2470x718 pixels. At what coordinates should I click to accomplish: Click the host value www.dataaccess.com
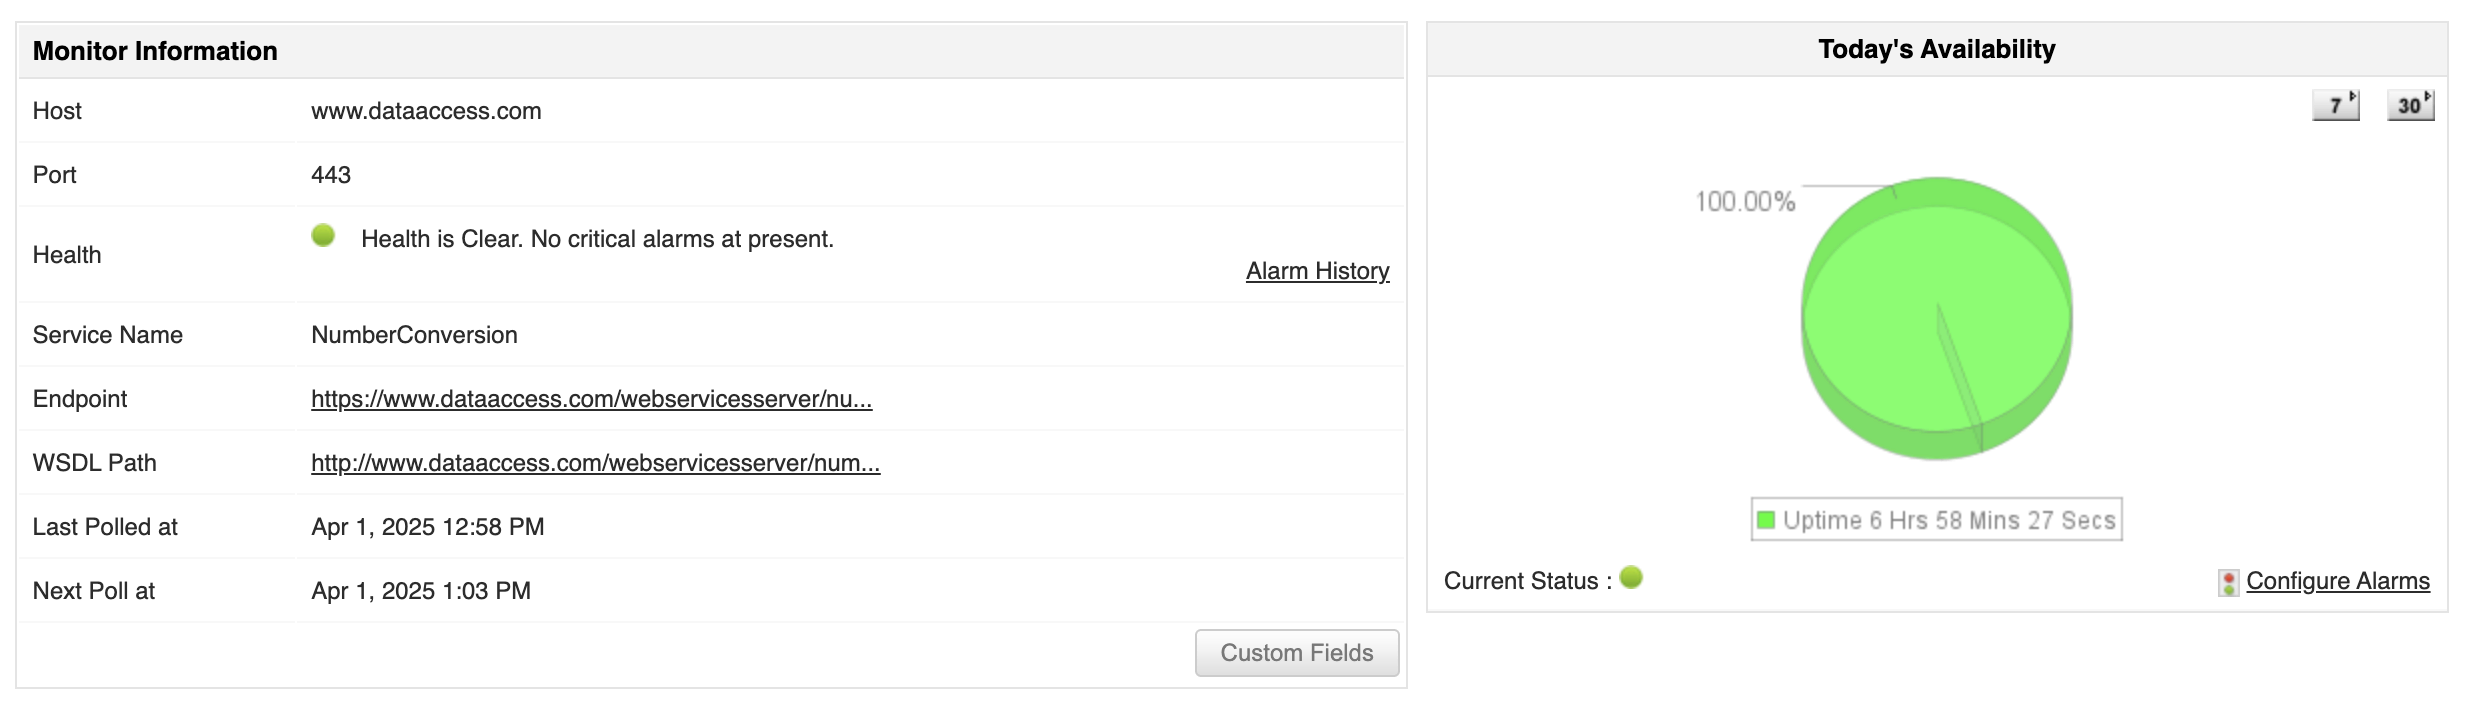tap(426, 111)
